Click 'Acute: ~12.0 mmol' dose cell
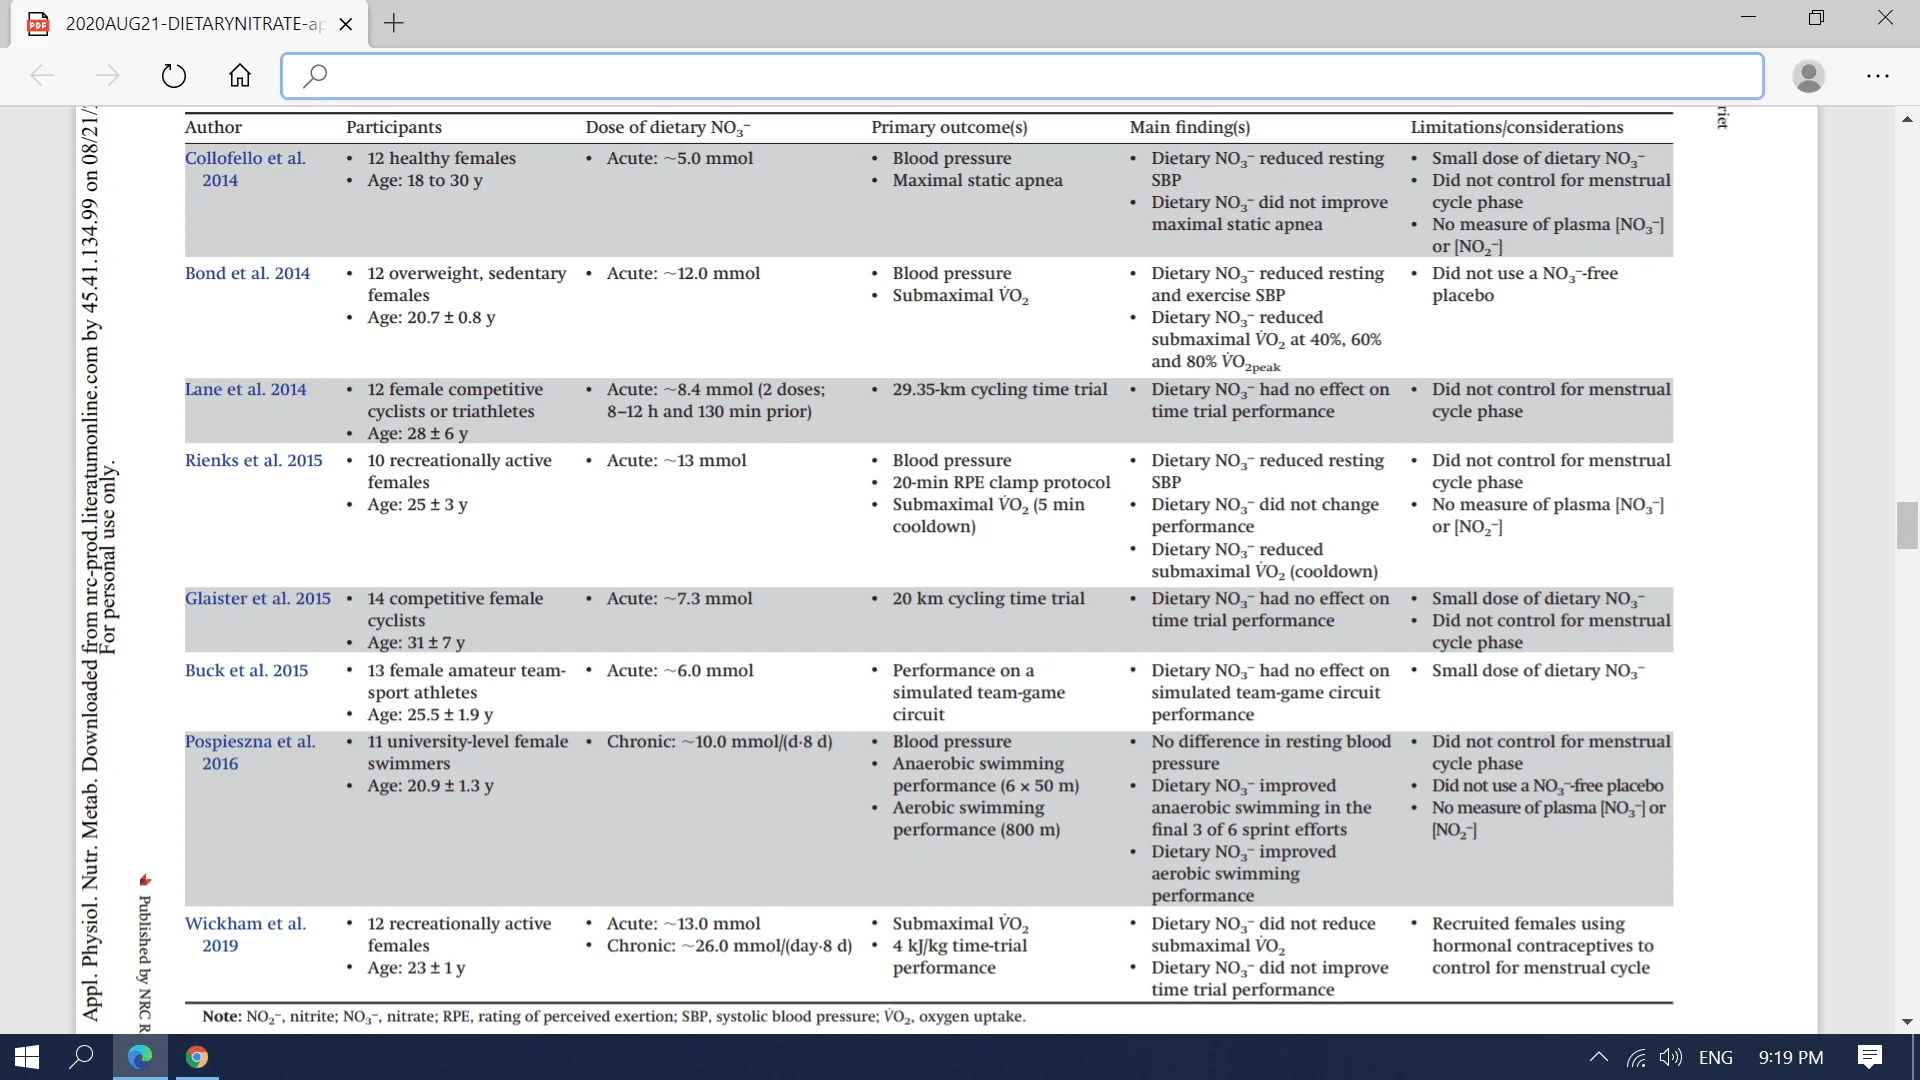1920x1080 pixels. pos(683,273)
